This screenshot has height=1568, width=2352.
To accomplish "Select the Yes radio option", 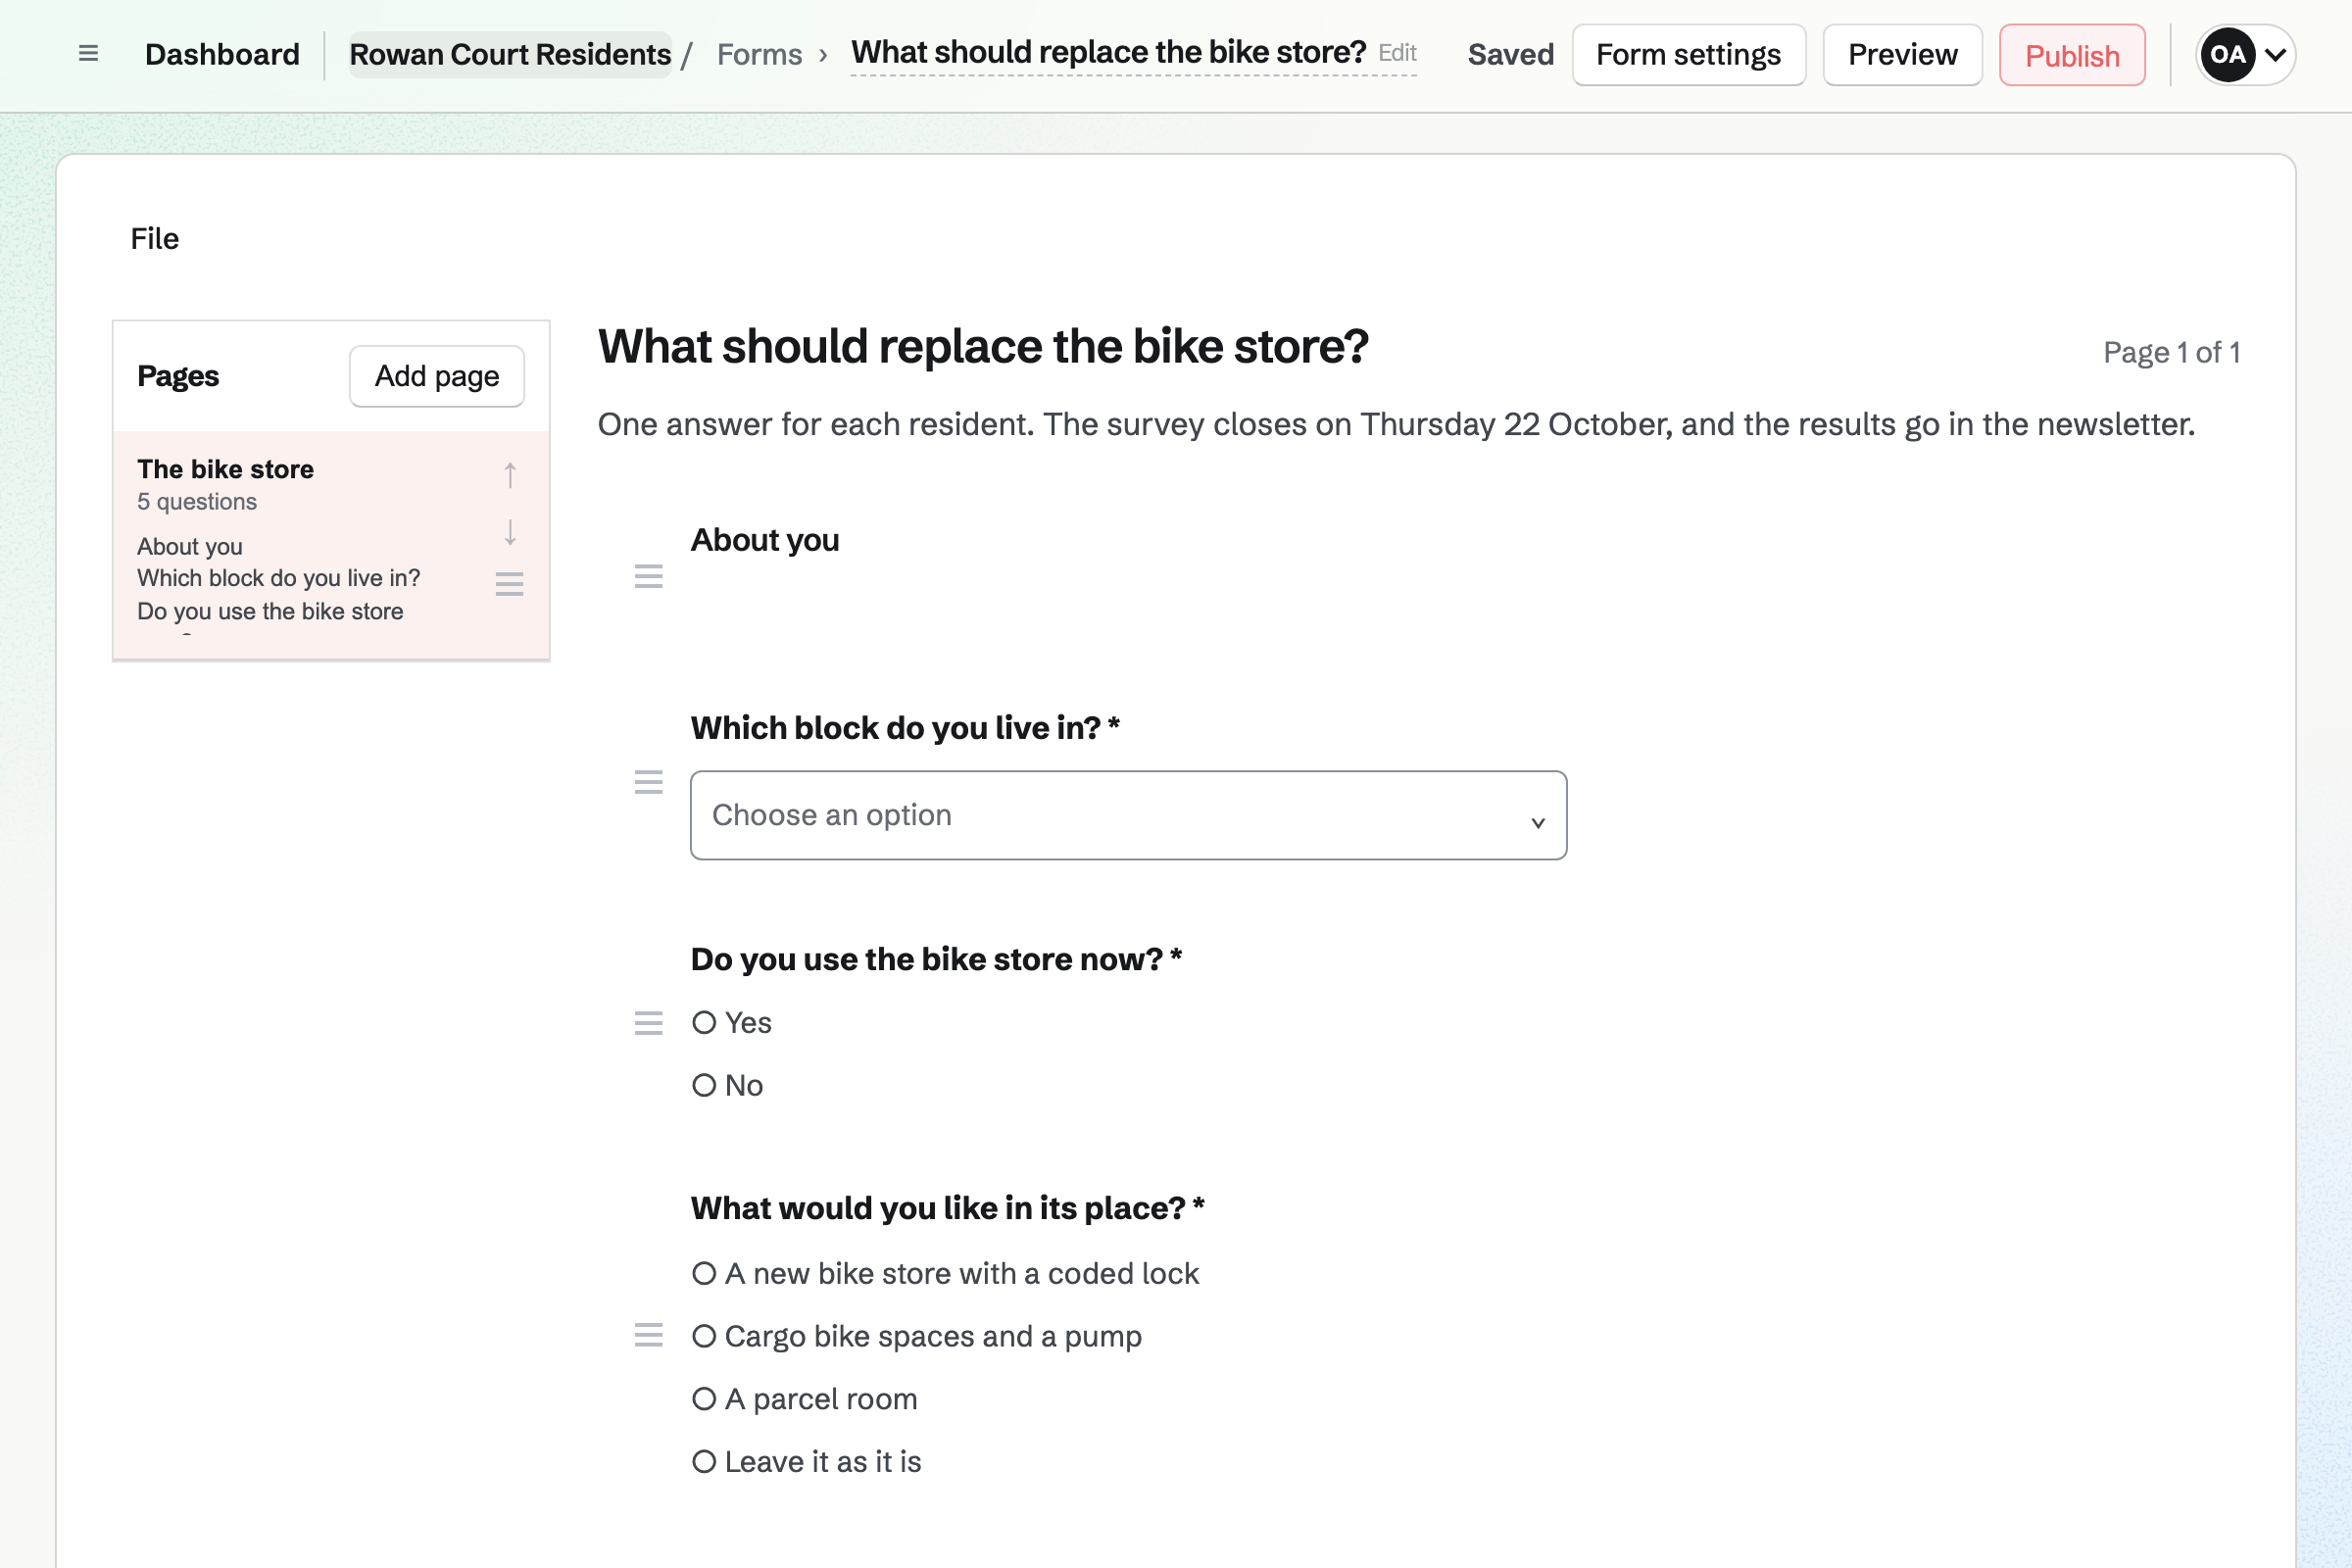I will point(704,1023).
